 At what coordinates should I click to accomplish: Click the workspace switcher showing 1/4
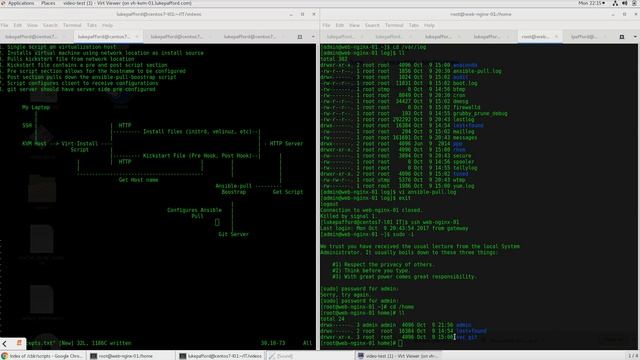633,356
